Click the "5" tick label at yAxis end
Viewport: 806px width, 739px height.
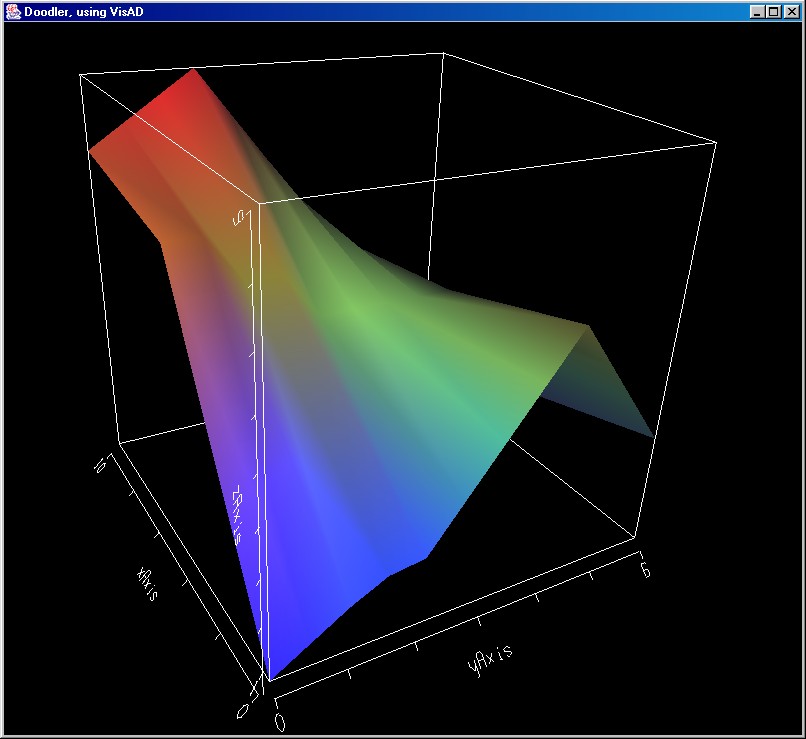647,568
